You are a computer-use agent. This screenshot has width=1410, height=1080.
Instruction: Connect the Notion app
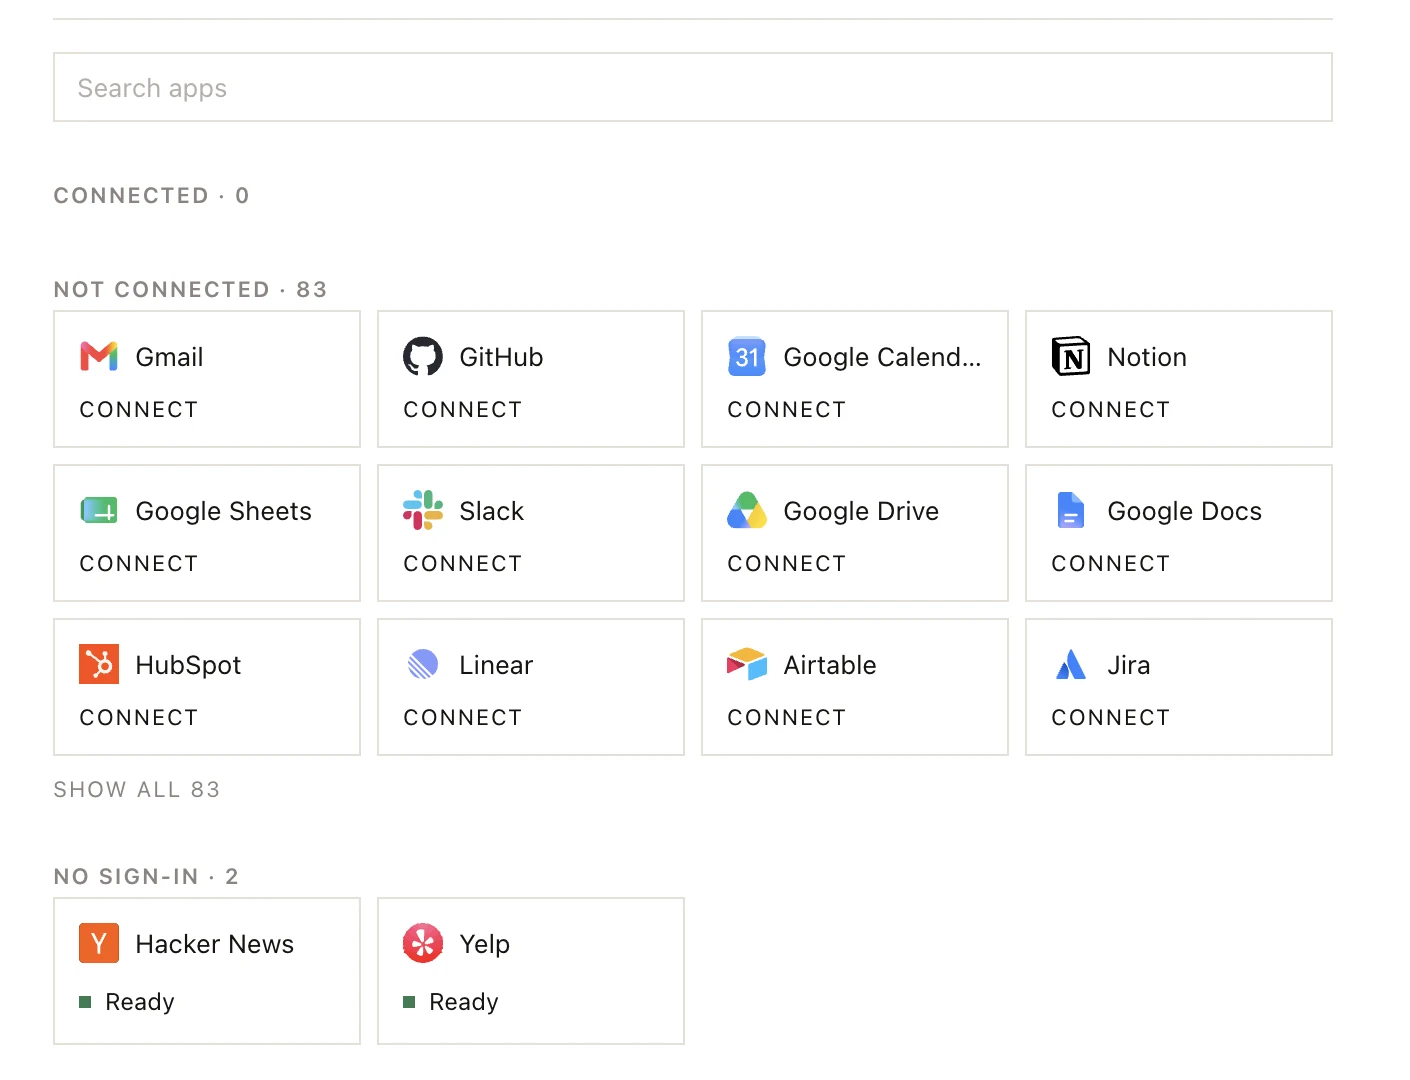pos(1111,410)
